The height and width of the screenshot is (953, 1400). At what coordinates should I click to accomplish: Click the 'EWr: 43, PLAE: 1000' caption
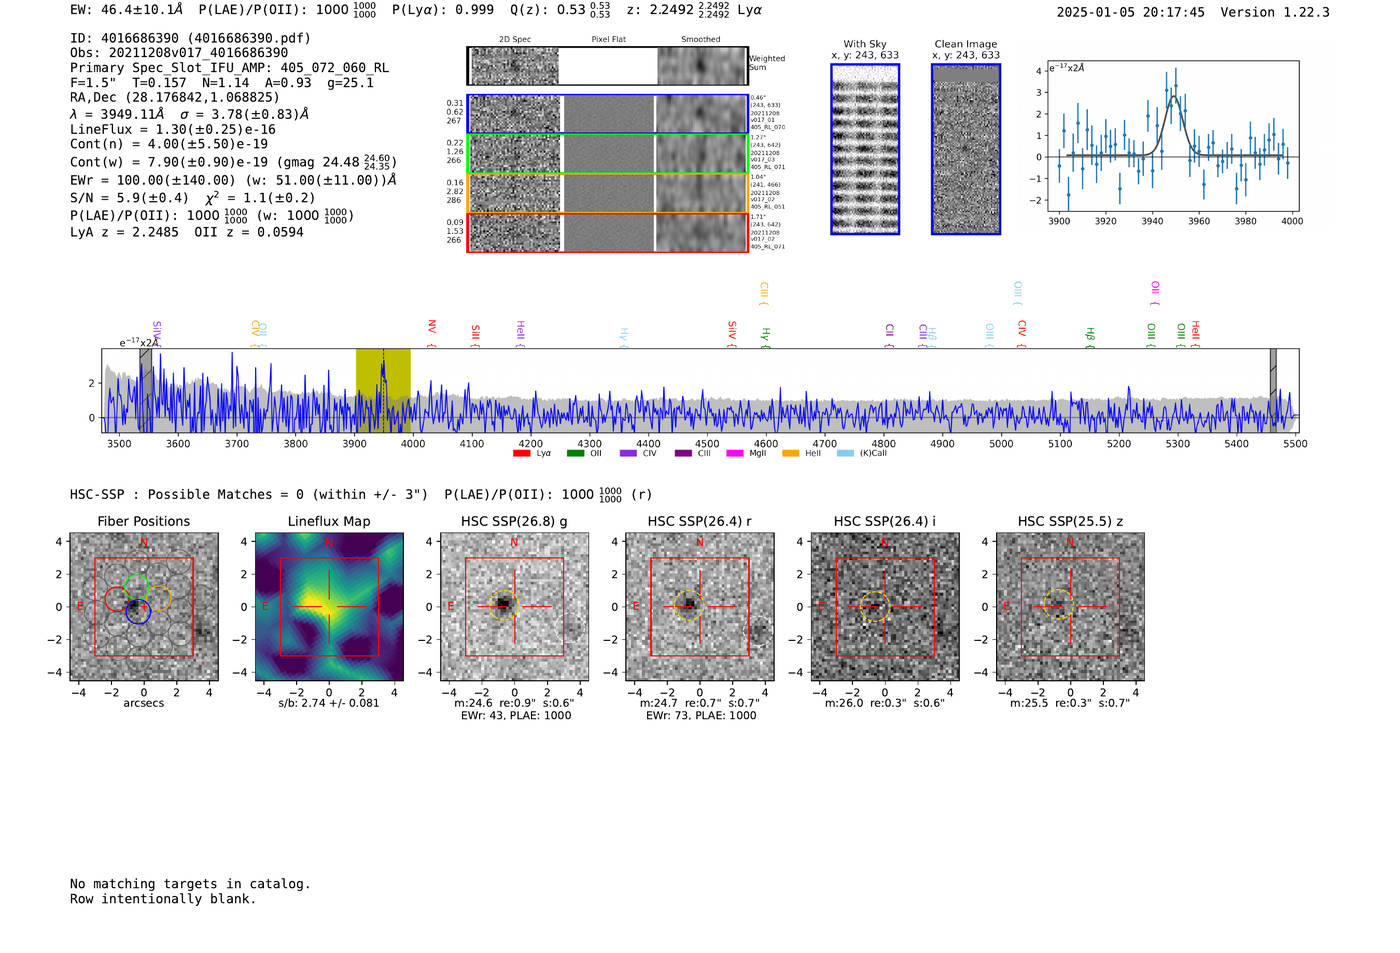tap(515, 715)
